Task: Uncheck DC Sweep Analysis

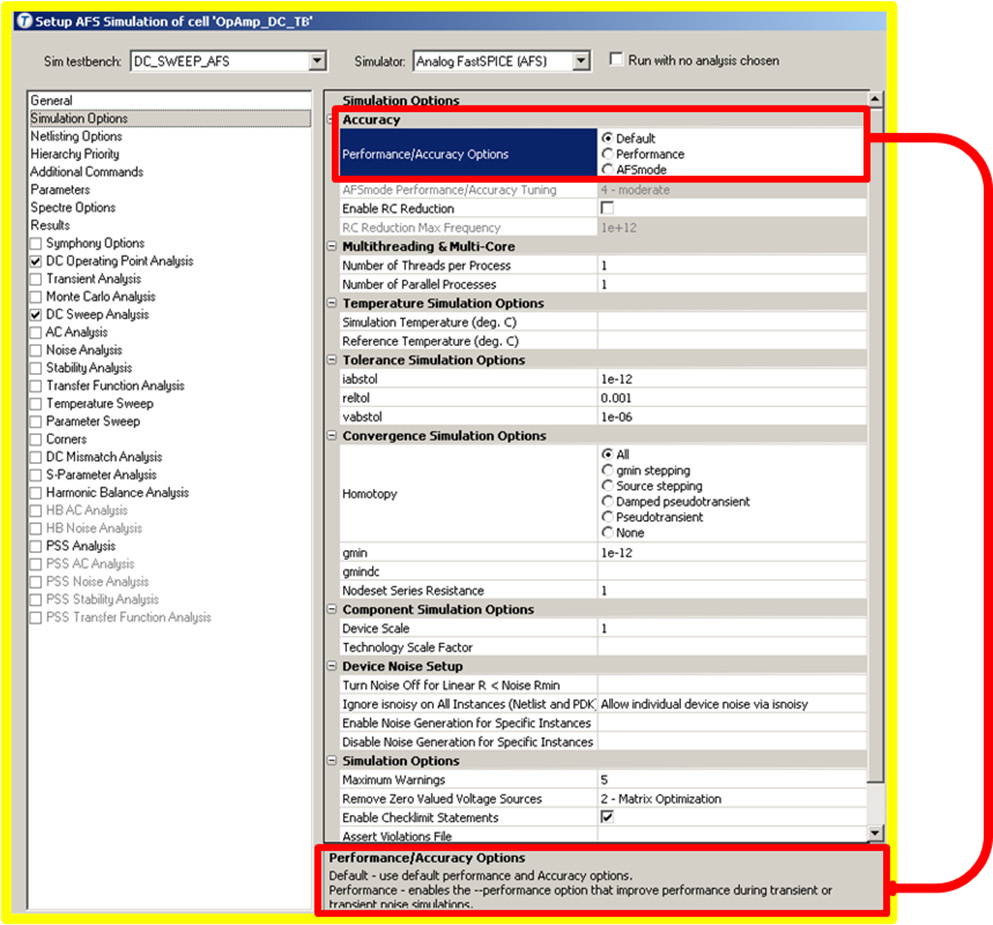Action: (36, 314)
